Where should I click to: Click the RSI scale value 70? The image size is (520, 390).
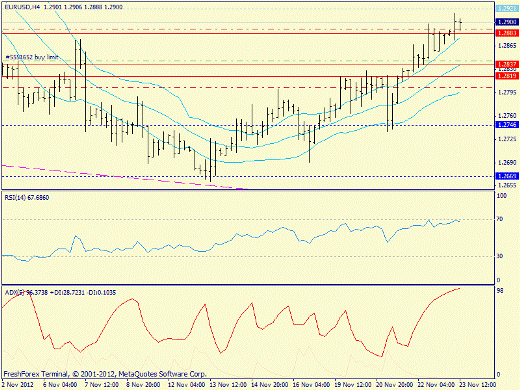pyautogui.click(x=500, y=219)
